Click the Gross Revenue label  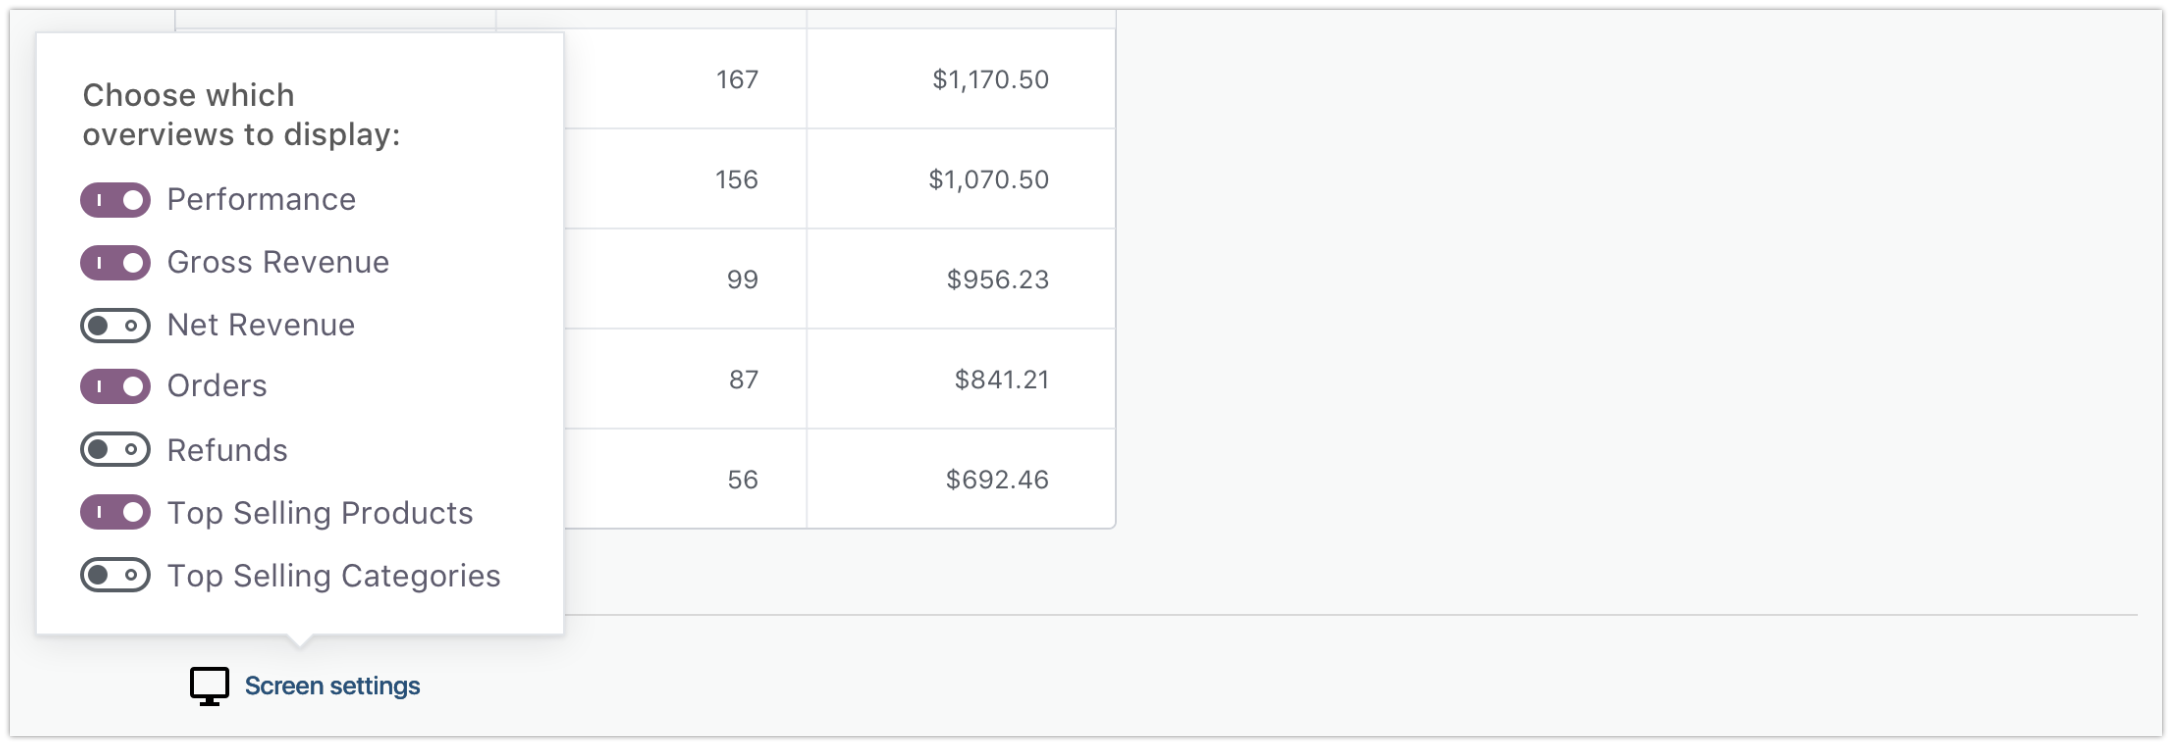pyautogui.click(x=279, y=262)
